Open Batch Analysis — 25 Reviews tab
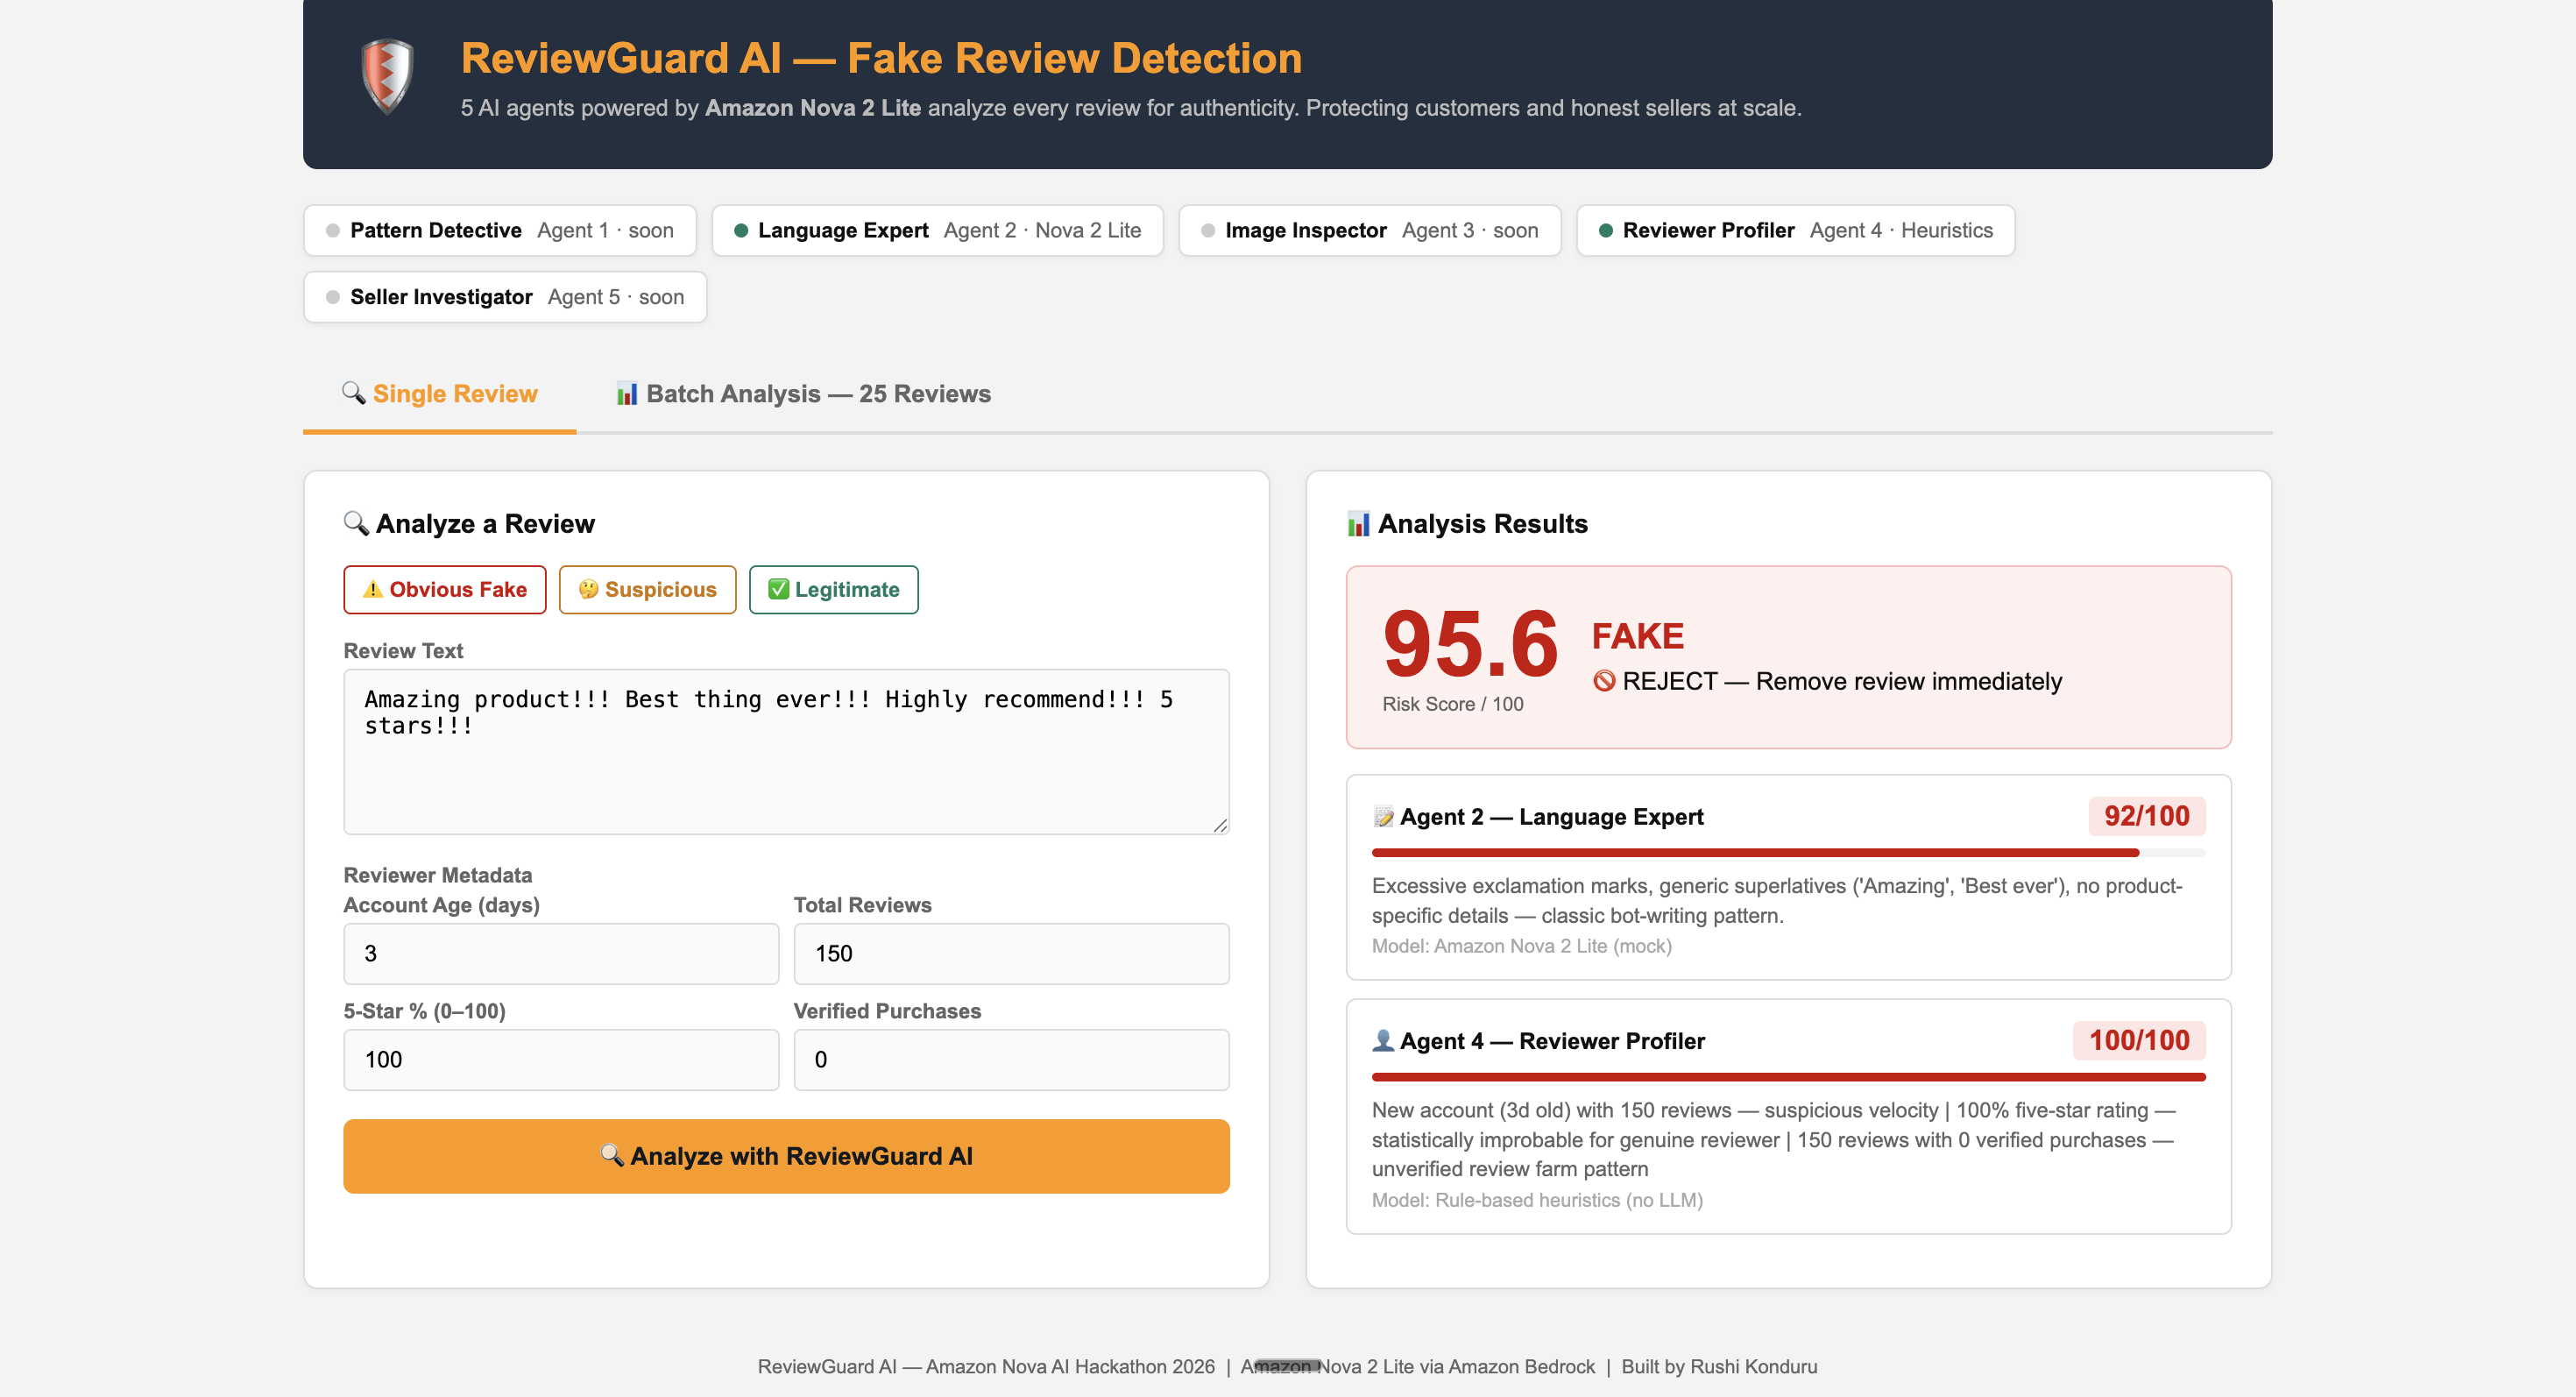Image resolution: width=2576 pixels, height=1397 pixels. (x=803, y=394)
